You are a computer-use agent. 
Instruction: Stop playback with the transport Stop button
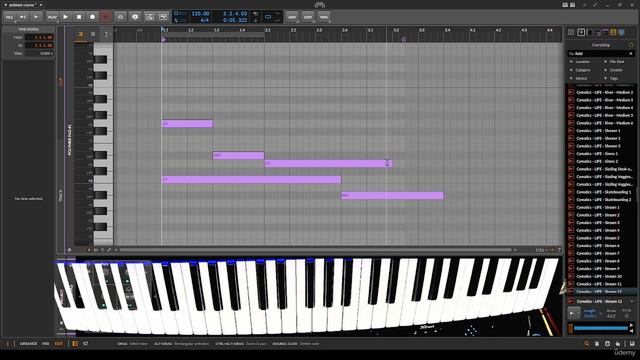79,17
